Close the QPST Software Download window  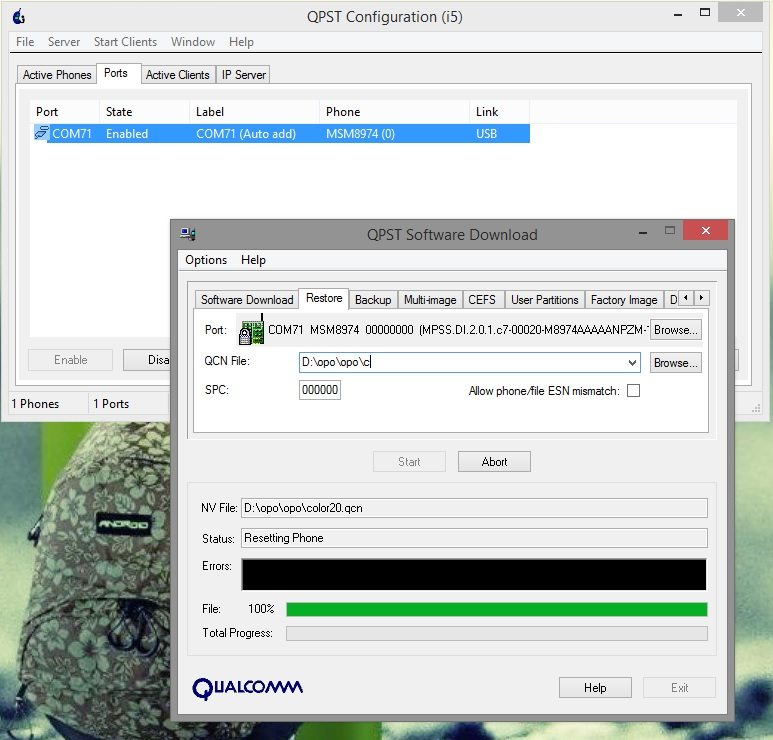tap(712, 233)
